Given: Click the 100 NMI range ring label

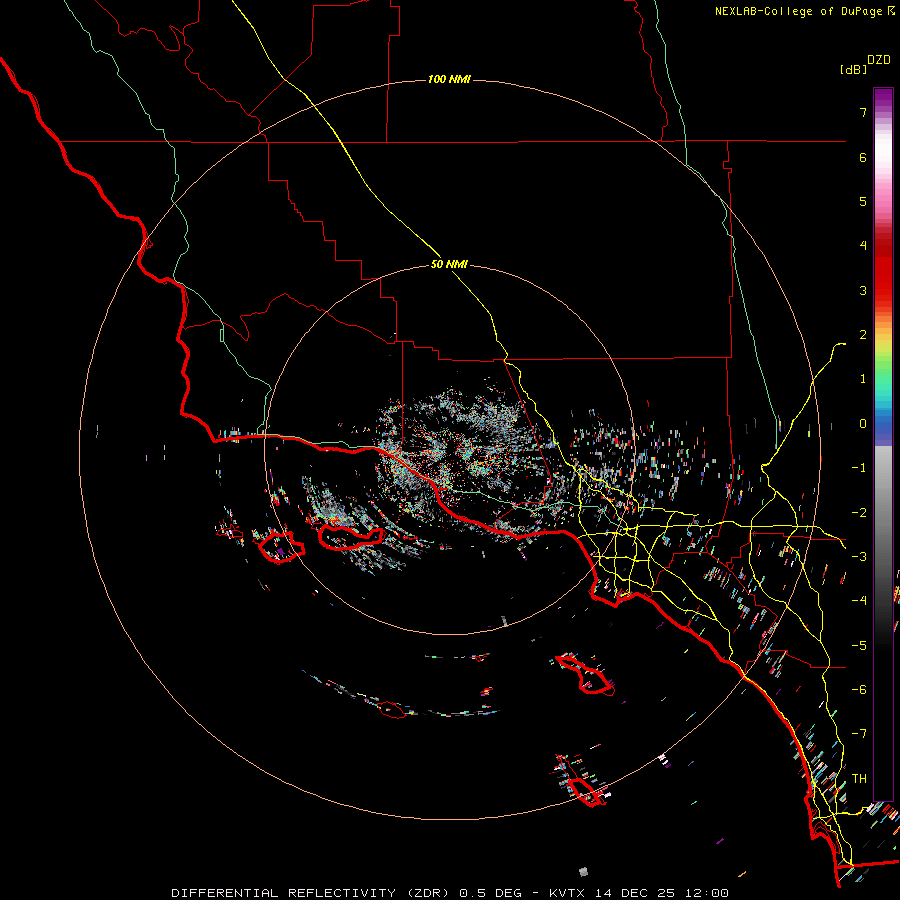Looking at the screenshot, I should point(449,79).
